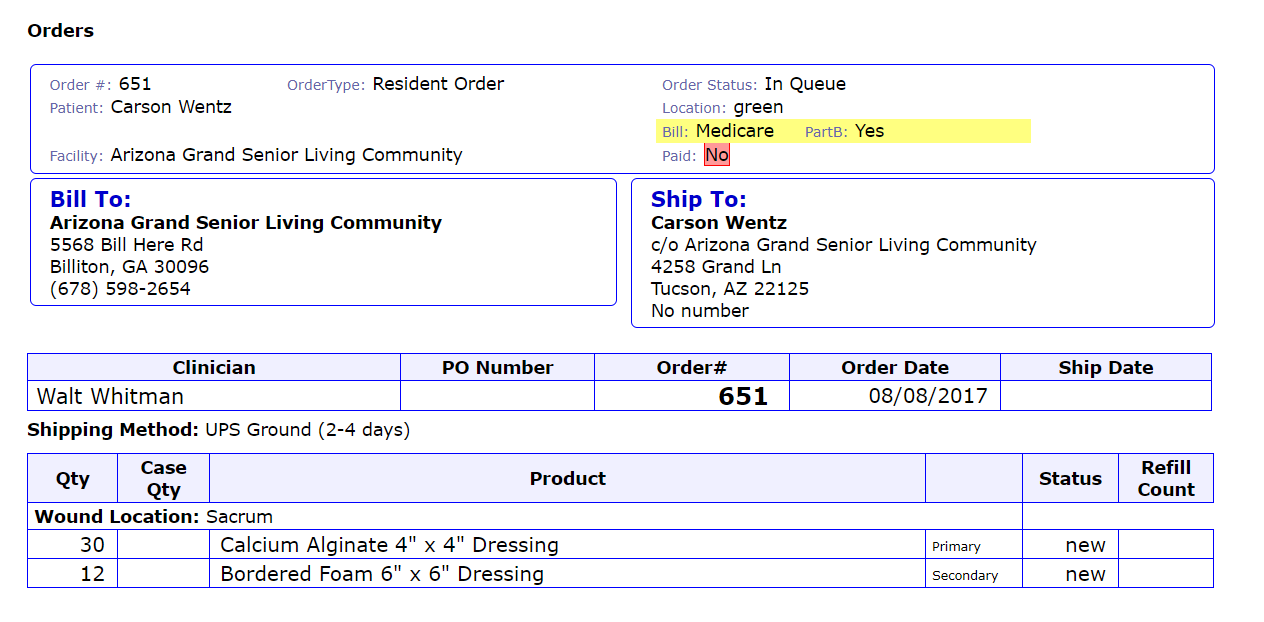Click the Ship To heading
This screenshot has height=622, width=1264.
698,200
